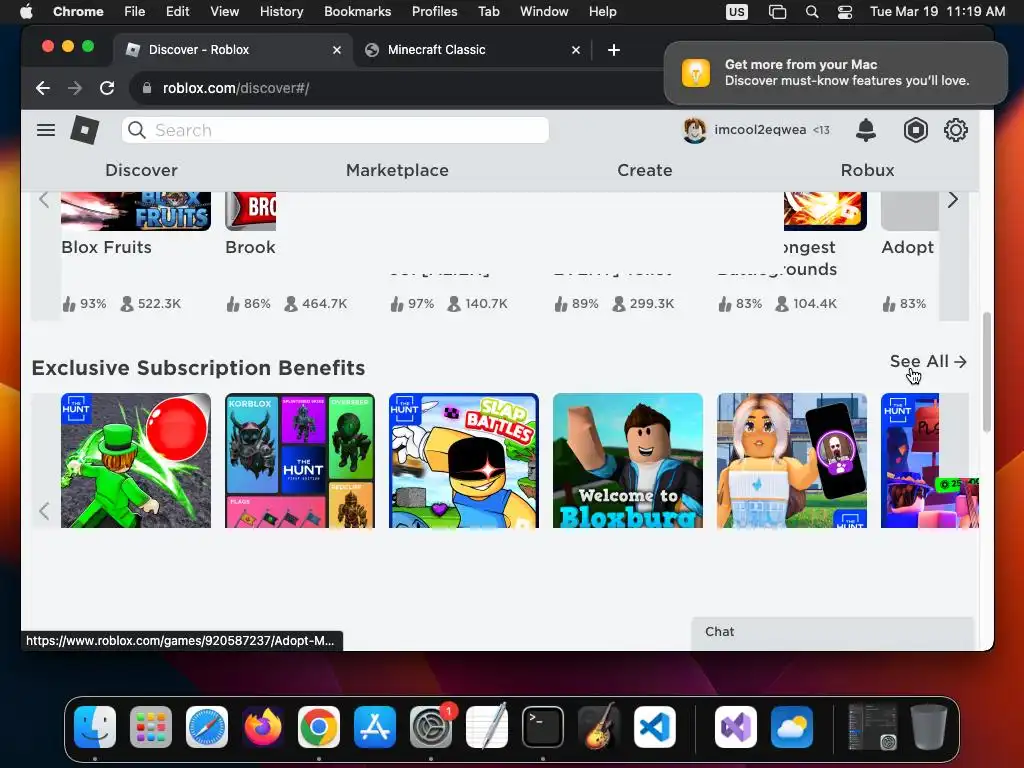Image resolution: width=1024 pixels, height=768 pixels.
Task: Click the browser forward arrow
Action: (75, 88)
